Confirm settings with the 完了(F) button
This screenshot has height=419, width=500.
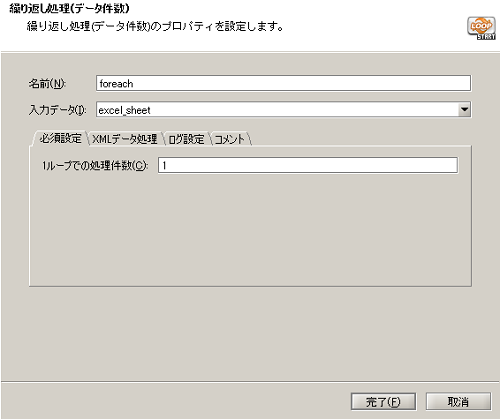383,402
